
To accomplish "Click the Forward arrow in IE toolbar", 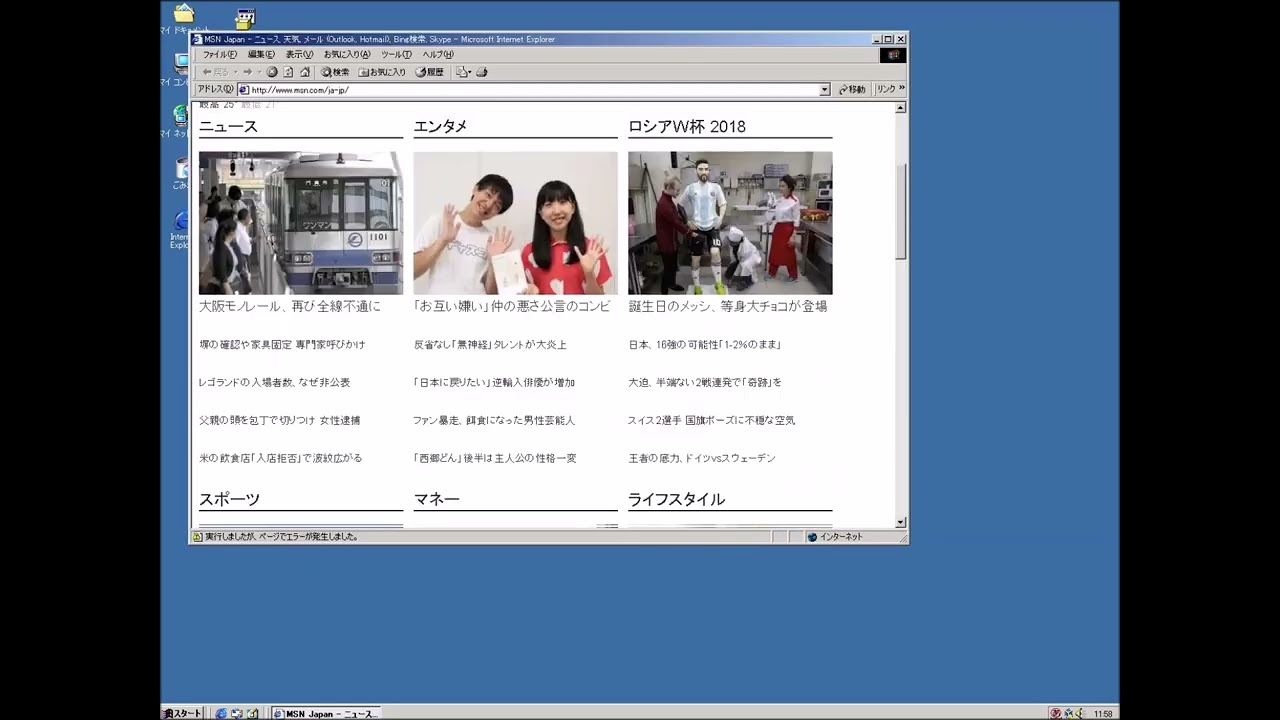I will 247,72.
